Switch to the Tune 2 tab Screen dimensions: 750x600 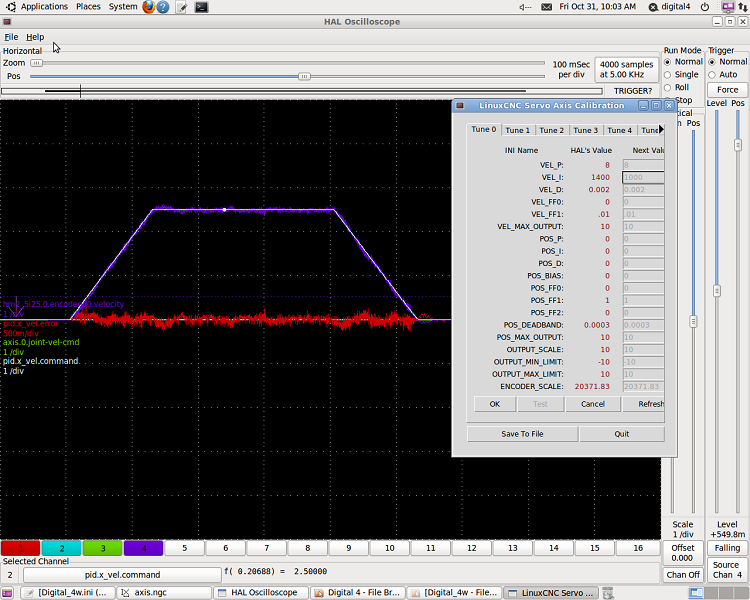tap(551, 130)
